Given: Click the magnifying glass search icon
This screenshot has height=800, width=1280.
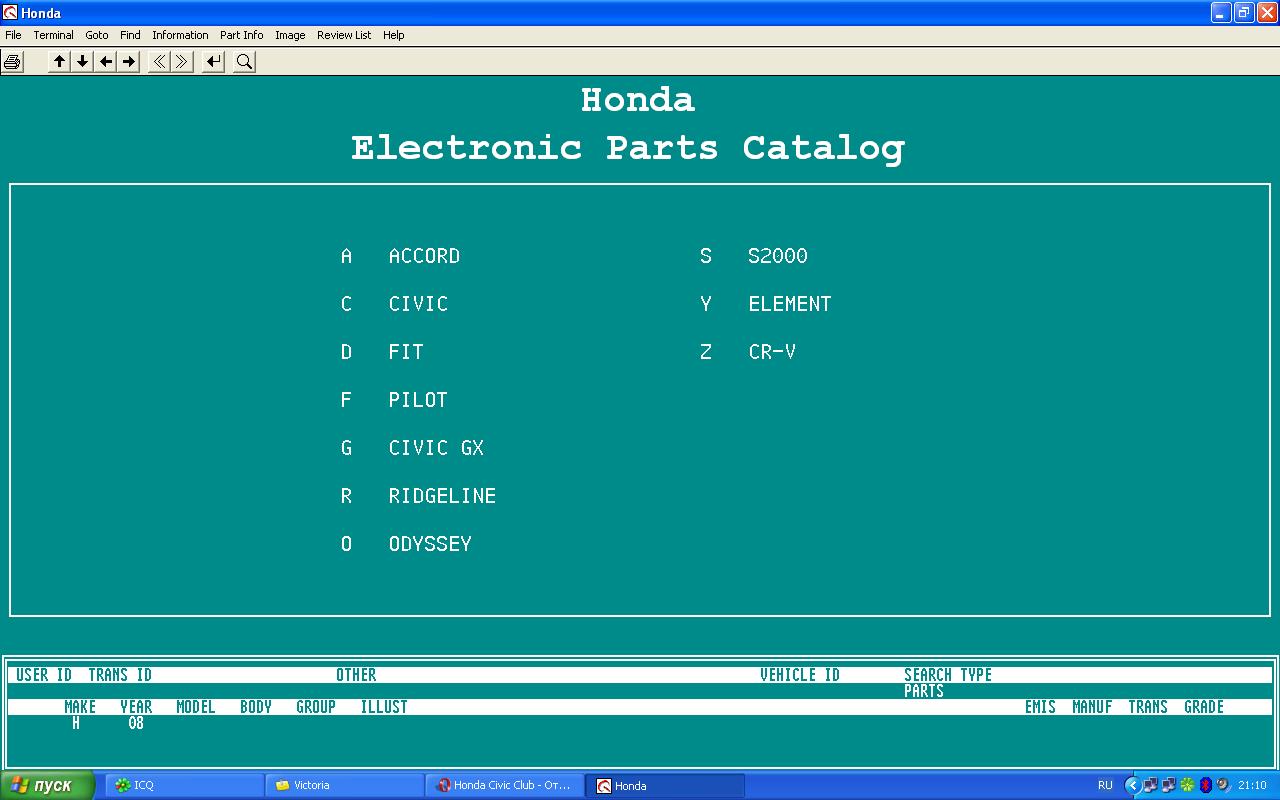Looking at the screenshot, I should pos(244,62).
